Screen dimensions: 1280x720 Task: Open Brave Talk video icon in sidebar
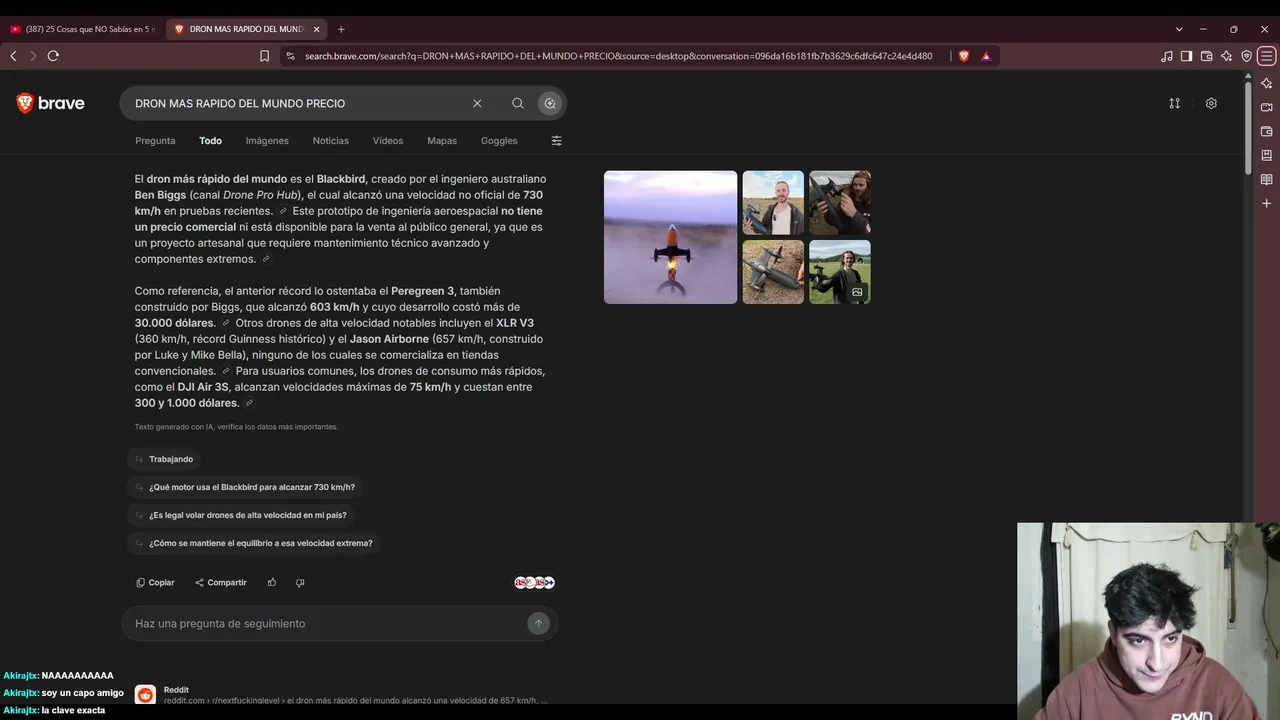1266,107
